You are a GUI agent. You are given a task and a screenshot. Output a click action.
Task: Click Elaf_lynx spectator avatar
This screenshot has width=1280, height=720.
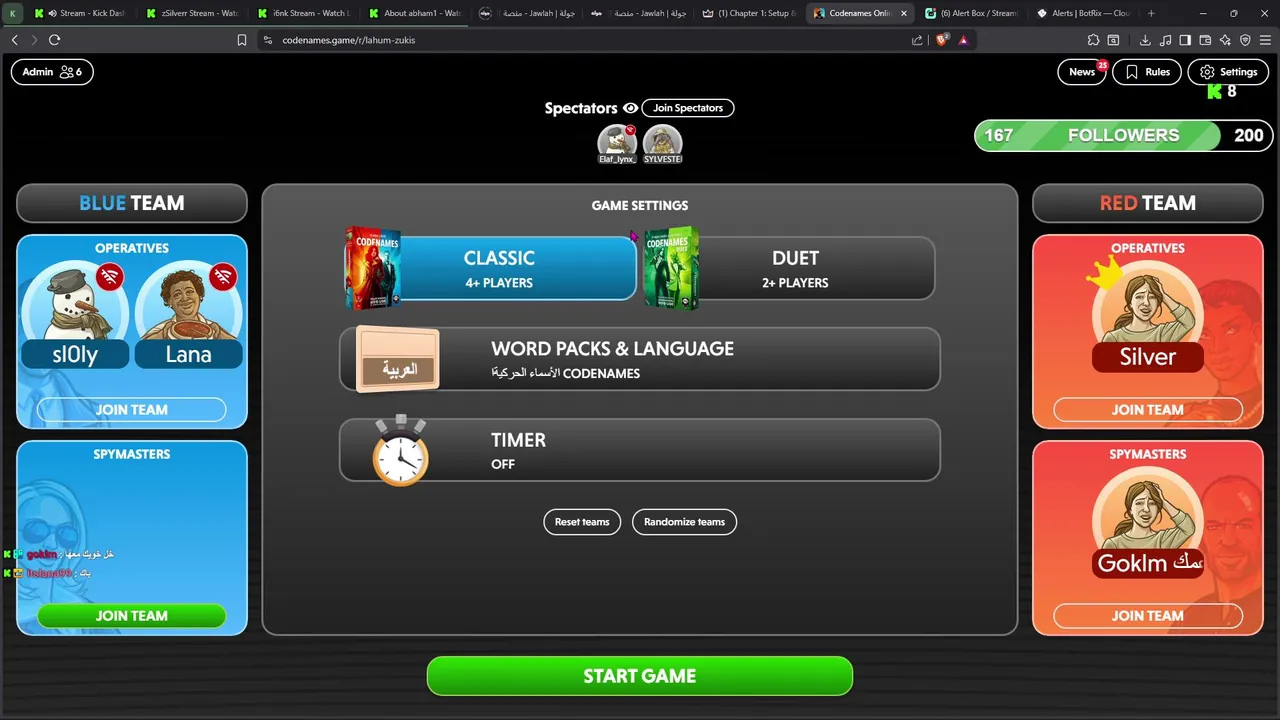tap(617, 143)
